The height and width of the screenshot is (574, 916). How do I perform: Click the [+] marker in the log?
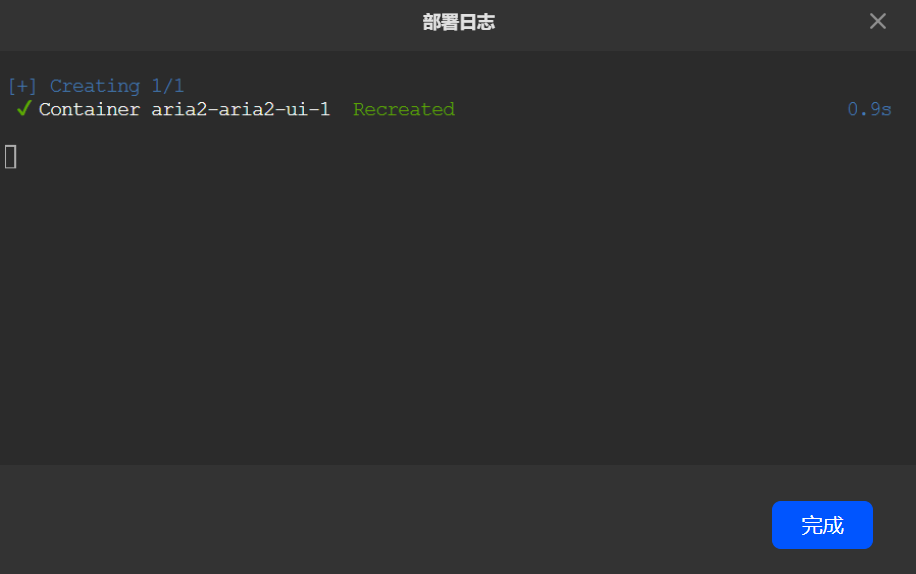[22, 86]
